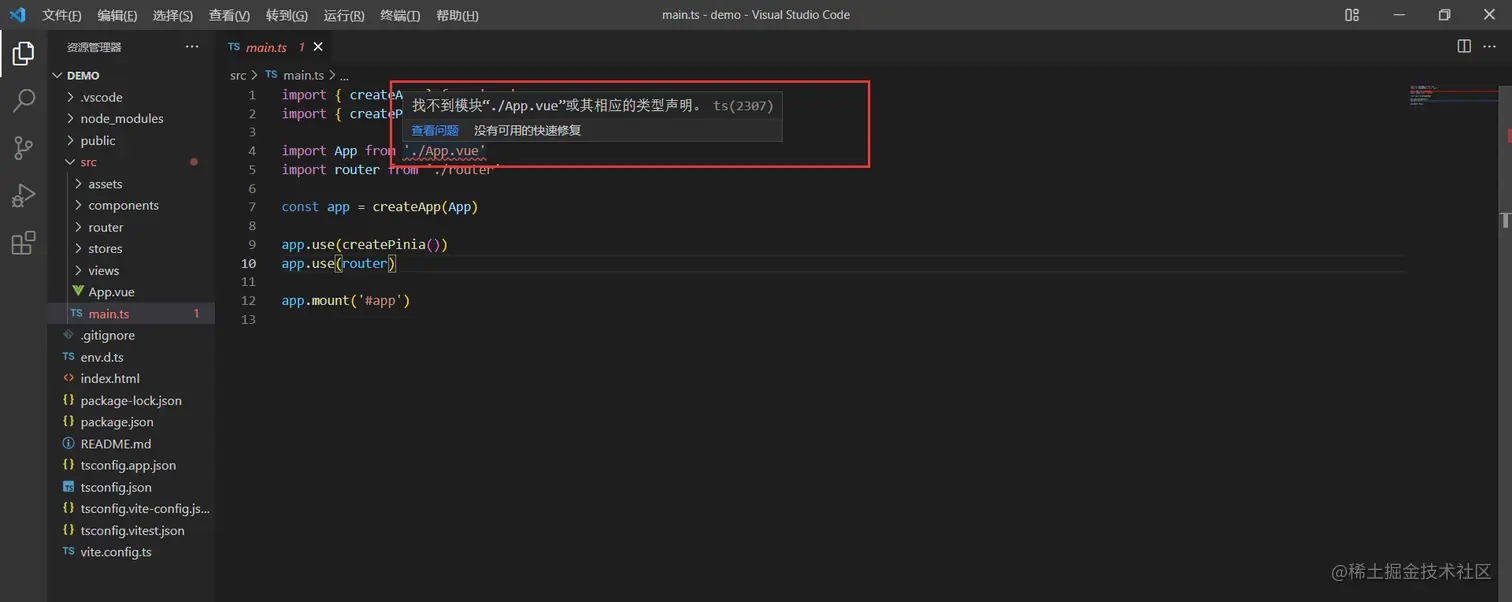This screenshot has width=1512, height=602.
Task: Open env.d.ts file
Action: pos(131,357)
